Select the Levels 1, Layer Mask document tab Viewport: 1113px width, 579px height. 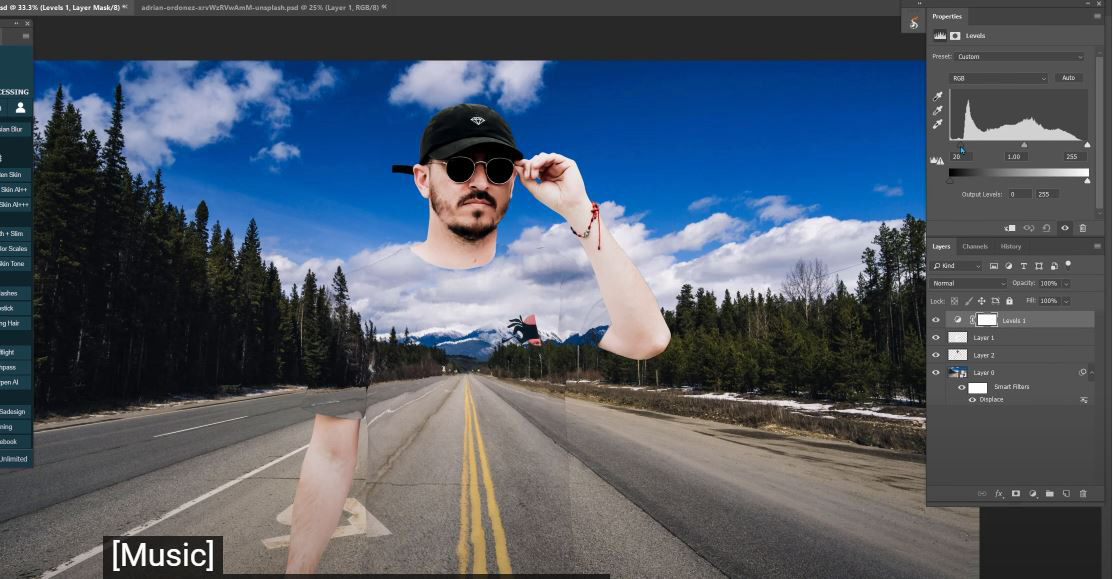60,7
